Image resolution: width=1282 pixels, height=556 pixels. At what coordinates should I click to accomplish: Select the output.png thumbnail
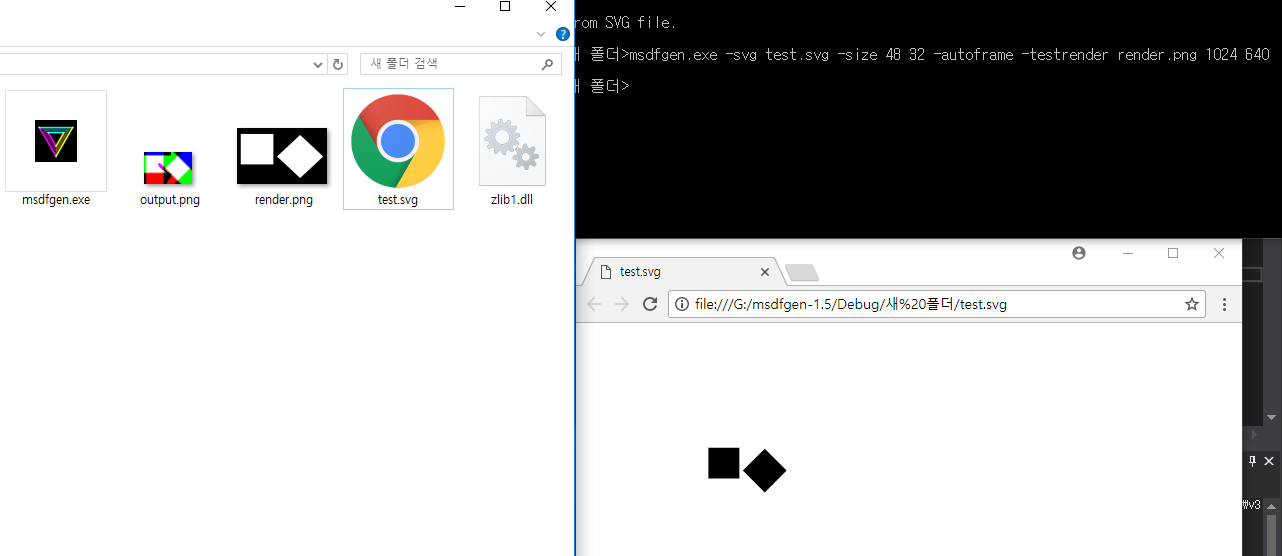click(x=168, y=168)
